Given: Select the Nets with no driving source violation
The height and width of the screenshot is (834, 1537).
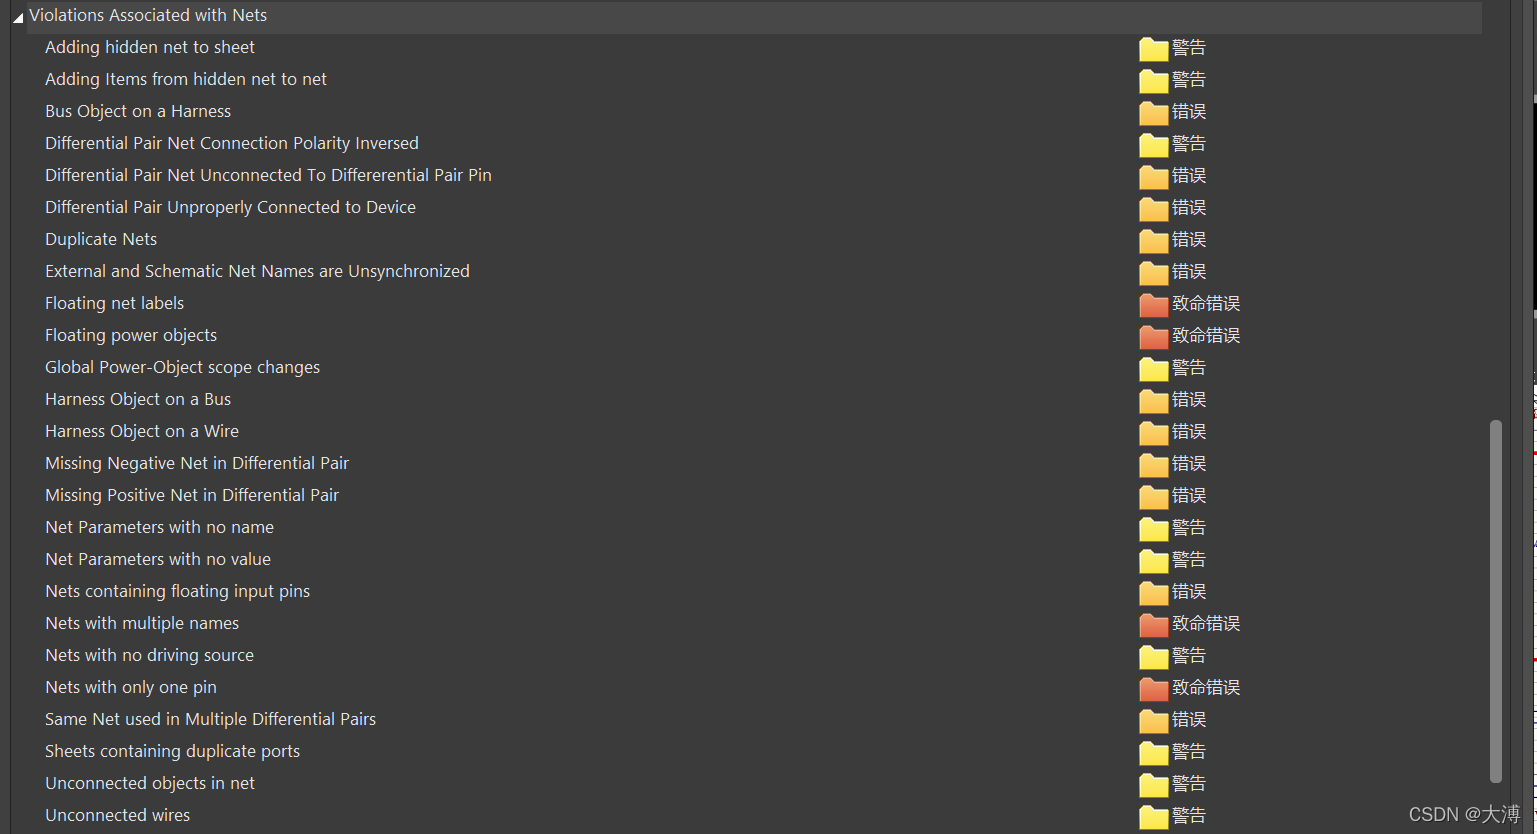Looking at the screenshot, I should (x=149, y=655).
